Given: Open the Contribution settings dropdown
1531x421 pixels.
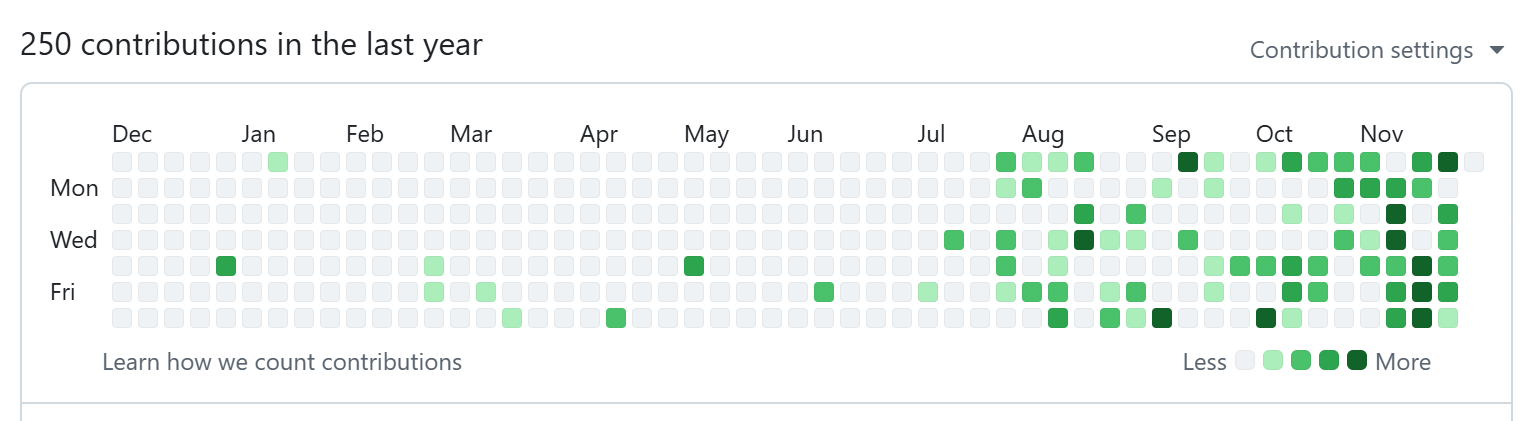Looking at the screenshot, I should click(1361, 50).
